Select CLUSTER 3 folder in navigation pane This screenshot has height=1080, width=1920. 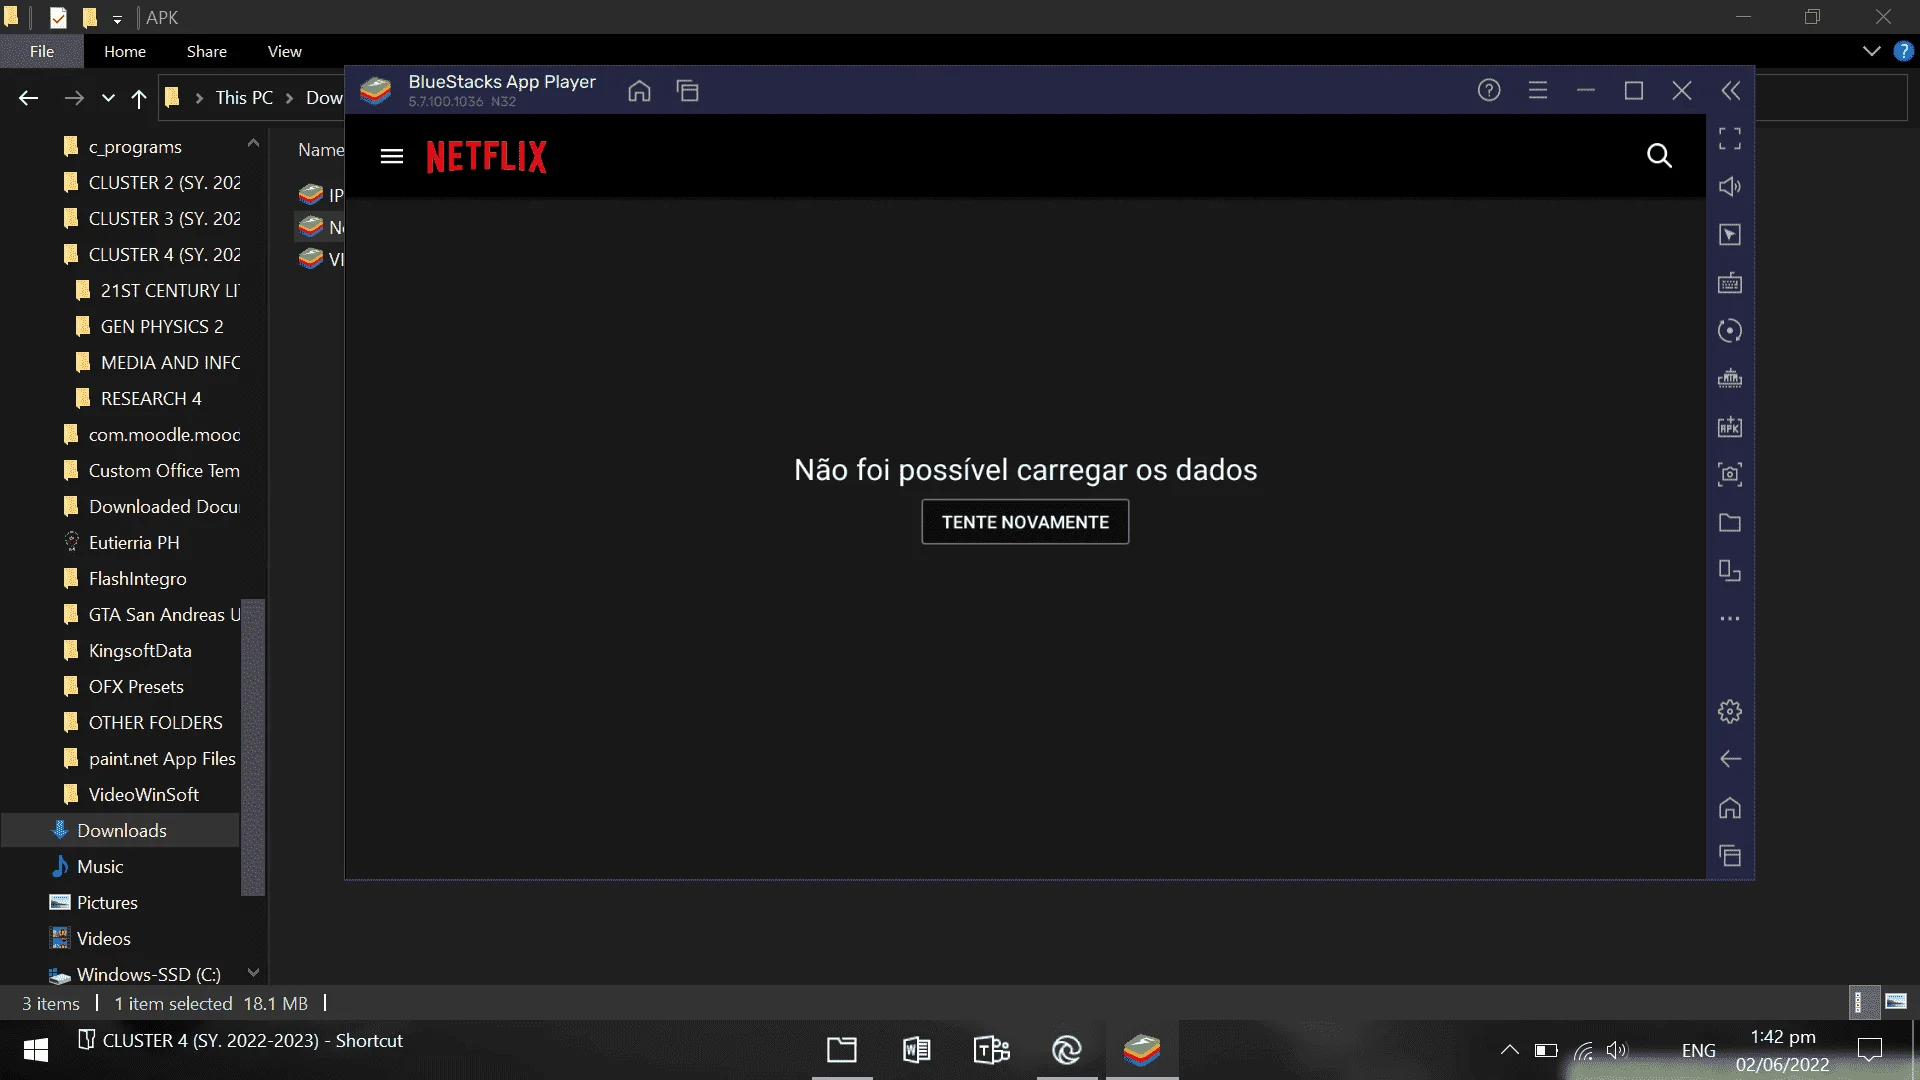pos(150,219)
